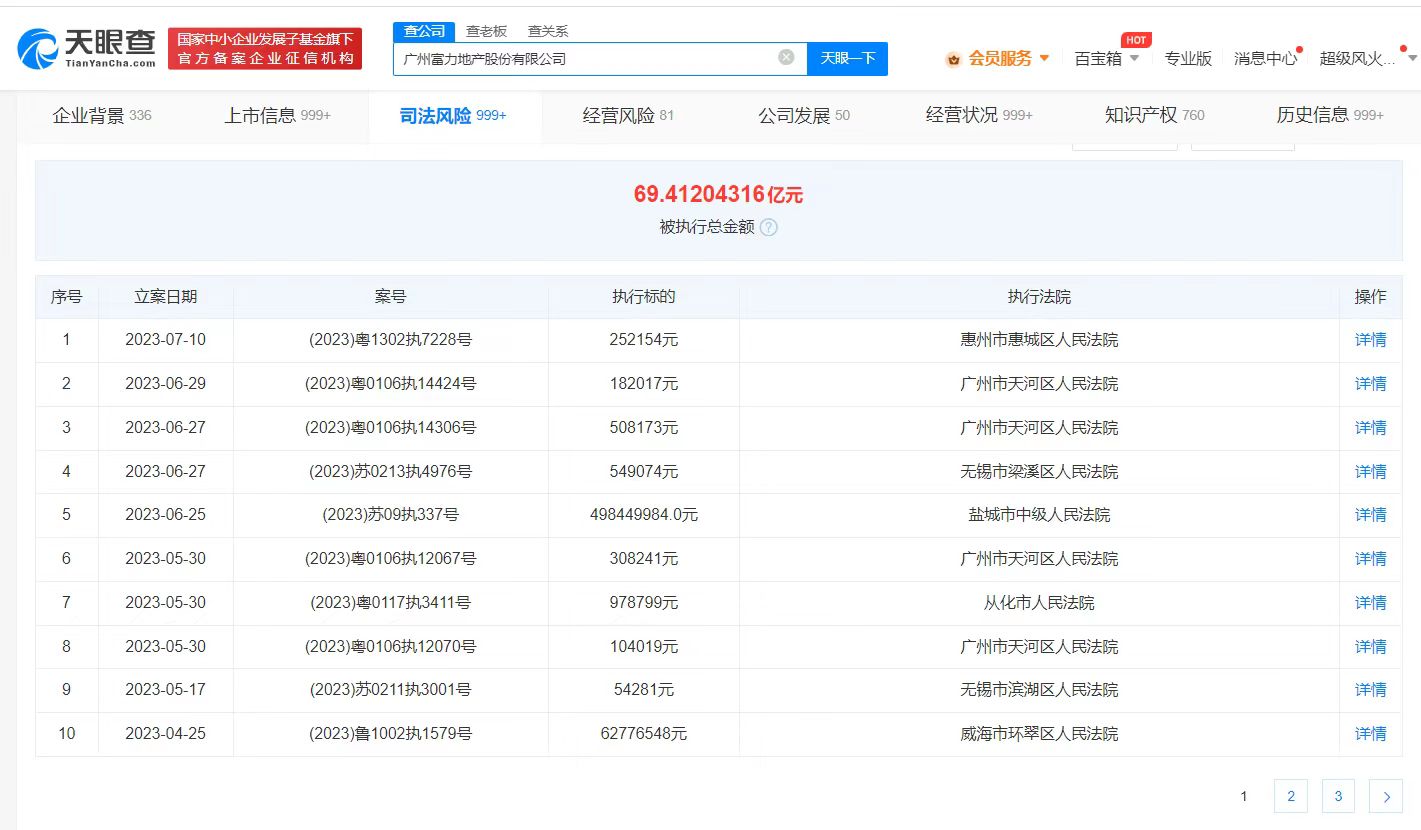Click the date 2023-06-29
The height and width of the screenshot is (830, 1421).
(166, 384)
